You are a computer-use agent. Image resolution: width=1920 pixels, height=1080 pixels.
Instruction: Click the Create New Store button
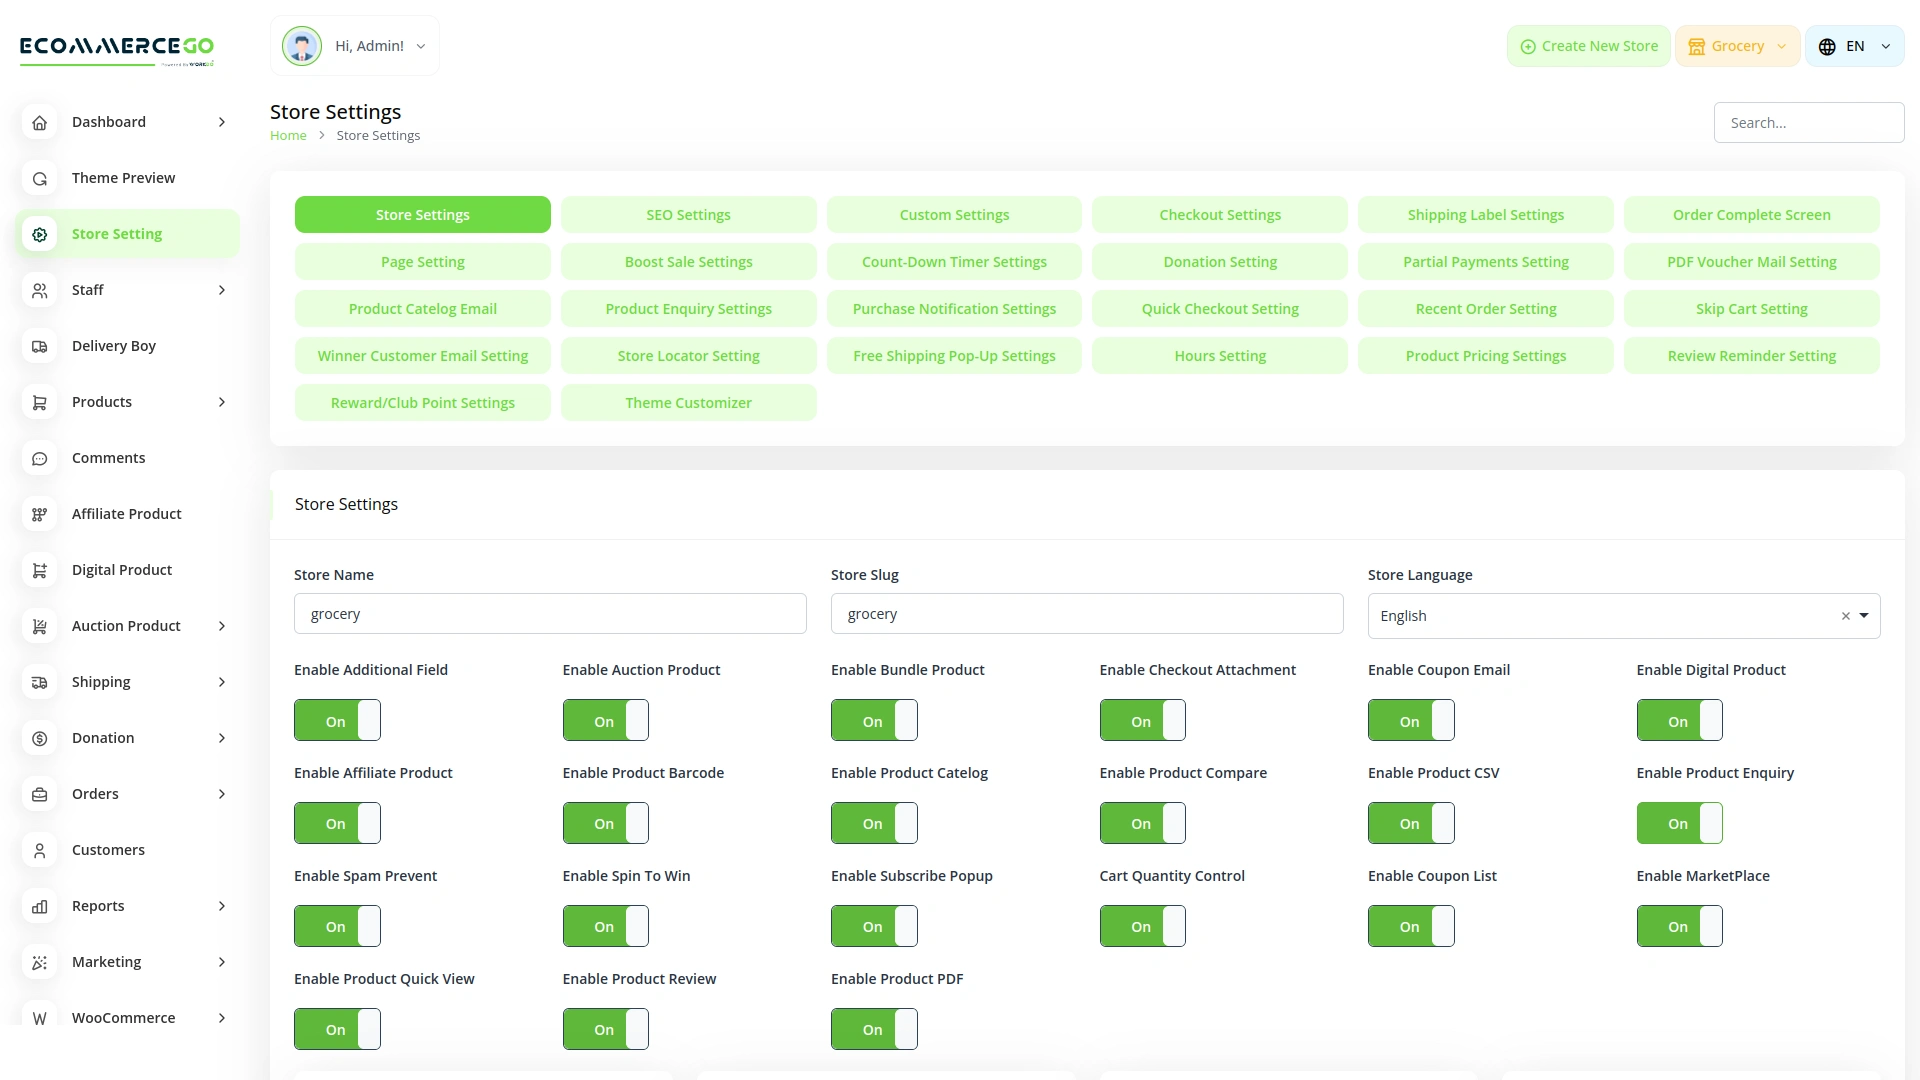click(1587, 45)
